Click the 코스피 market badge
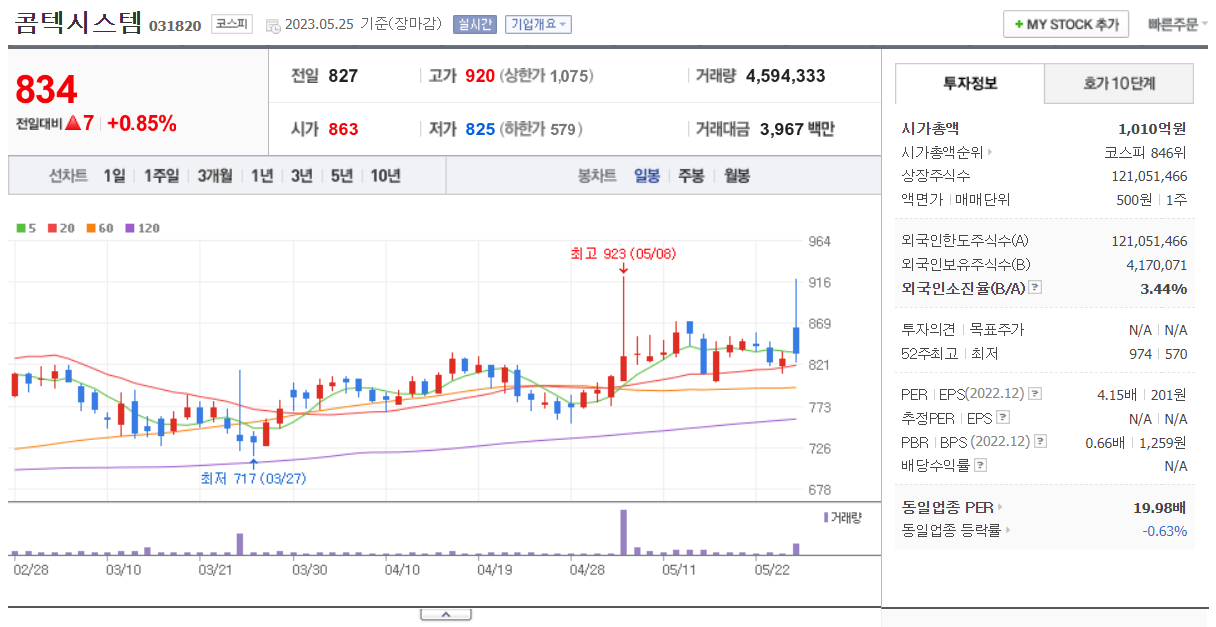The height and width of the screenshot is (627, 1216). pyautogui.click(x=232, y=24)
